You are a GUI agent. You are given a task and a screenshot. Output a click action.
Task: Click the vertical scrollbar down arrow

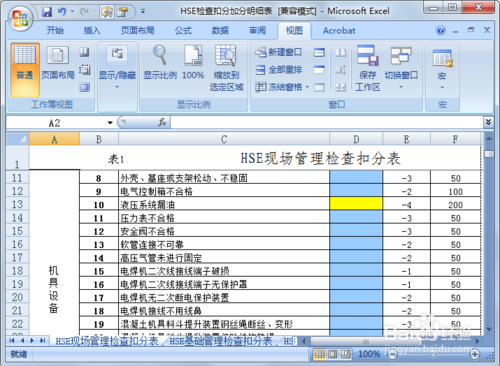coord(489,330)
